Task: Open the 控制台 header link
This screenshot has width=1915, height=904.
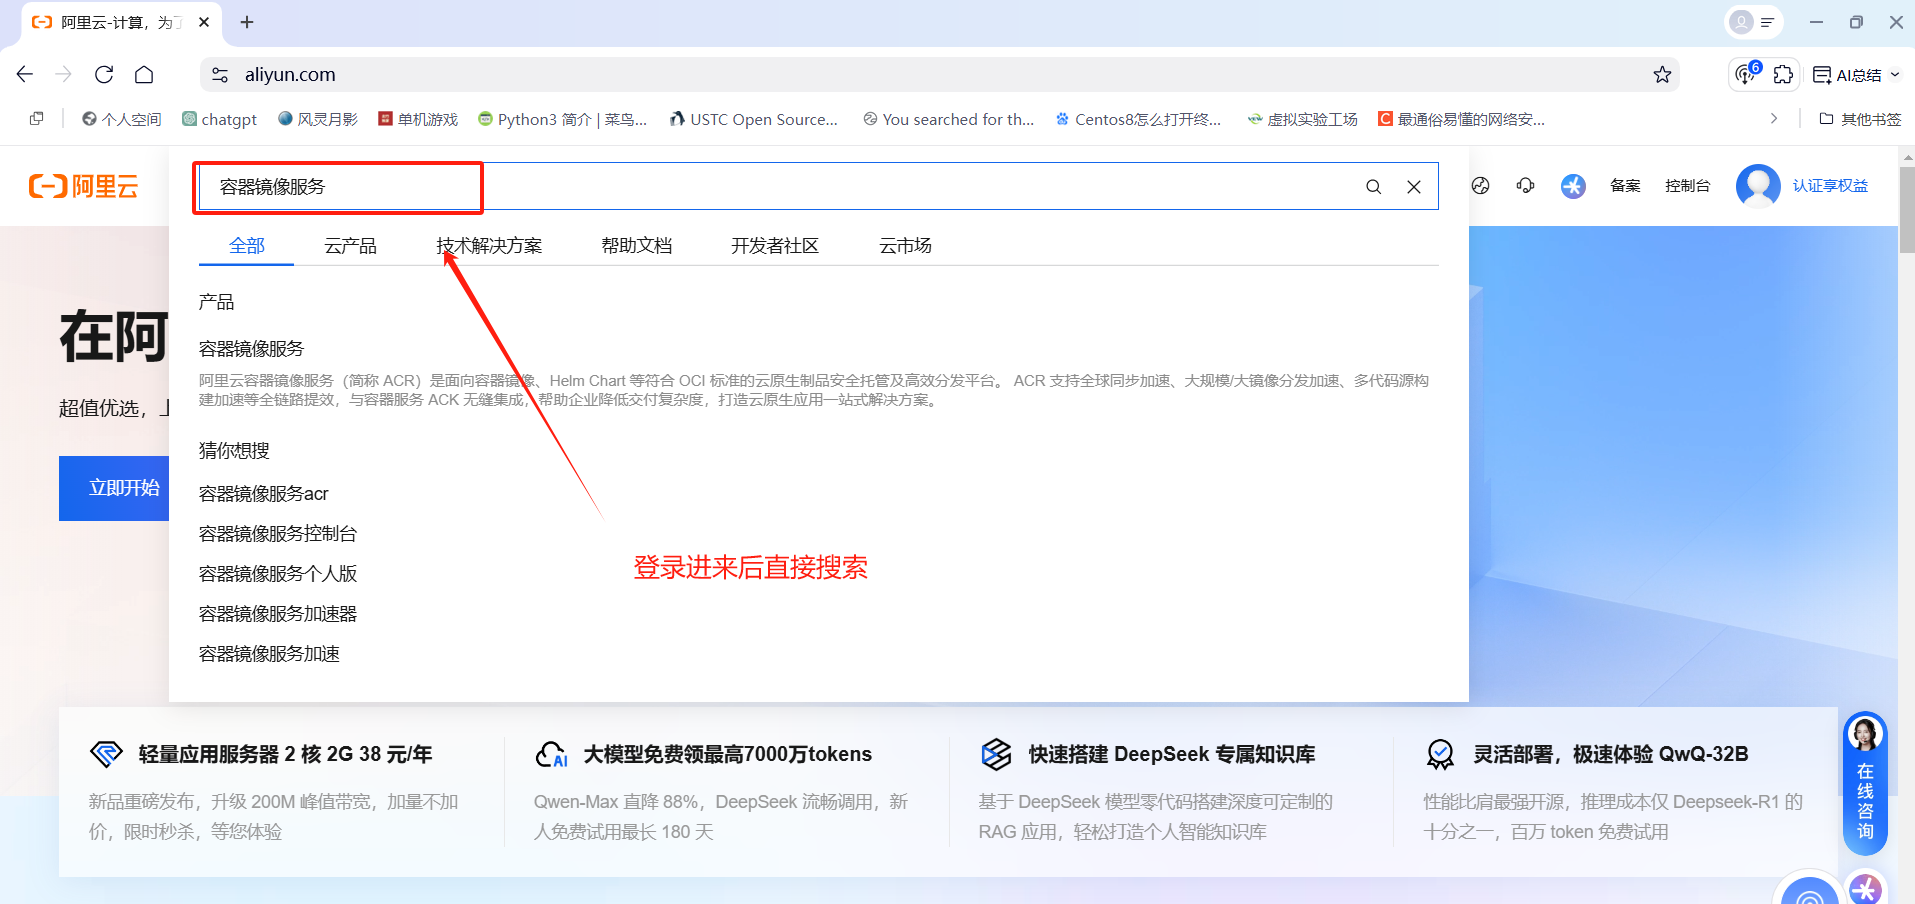Action: (1687, 185)
